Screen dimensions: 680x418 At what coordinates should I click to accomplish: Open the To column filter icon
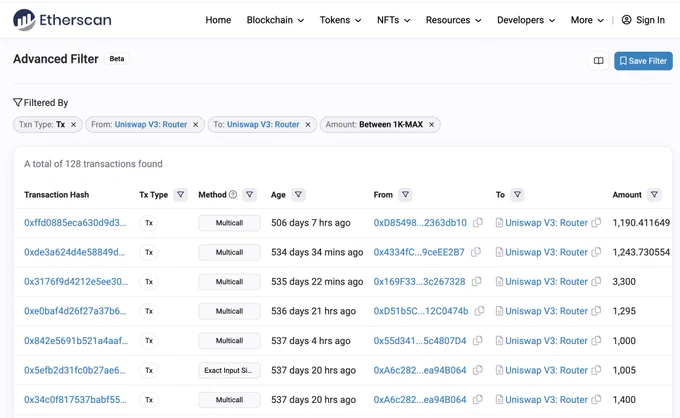coord(517,195)
